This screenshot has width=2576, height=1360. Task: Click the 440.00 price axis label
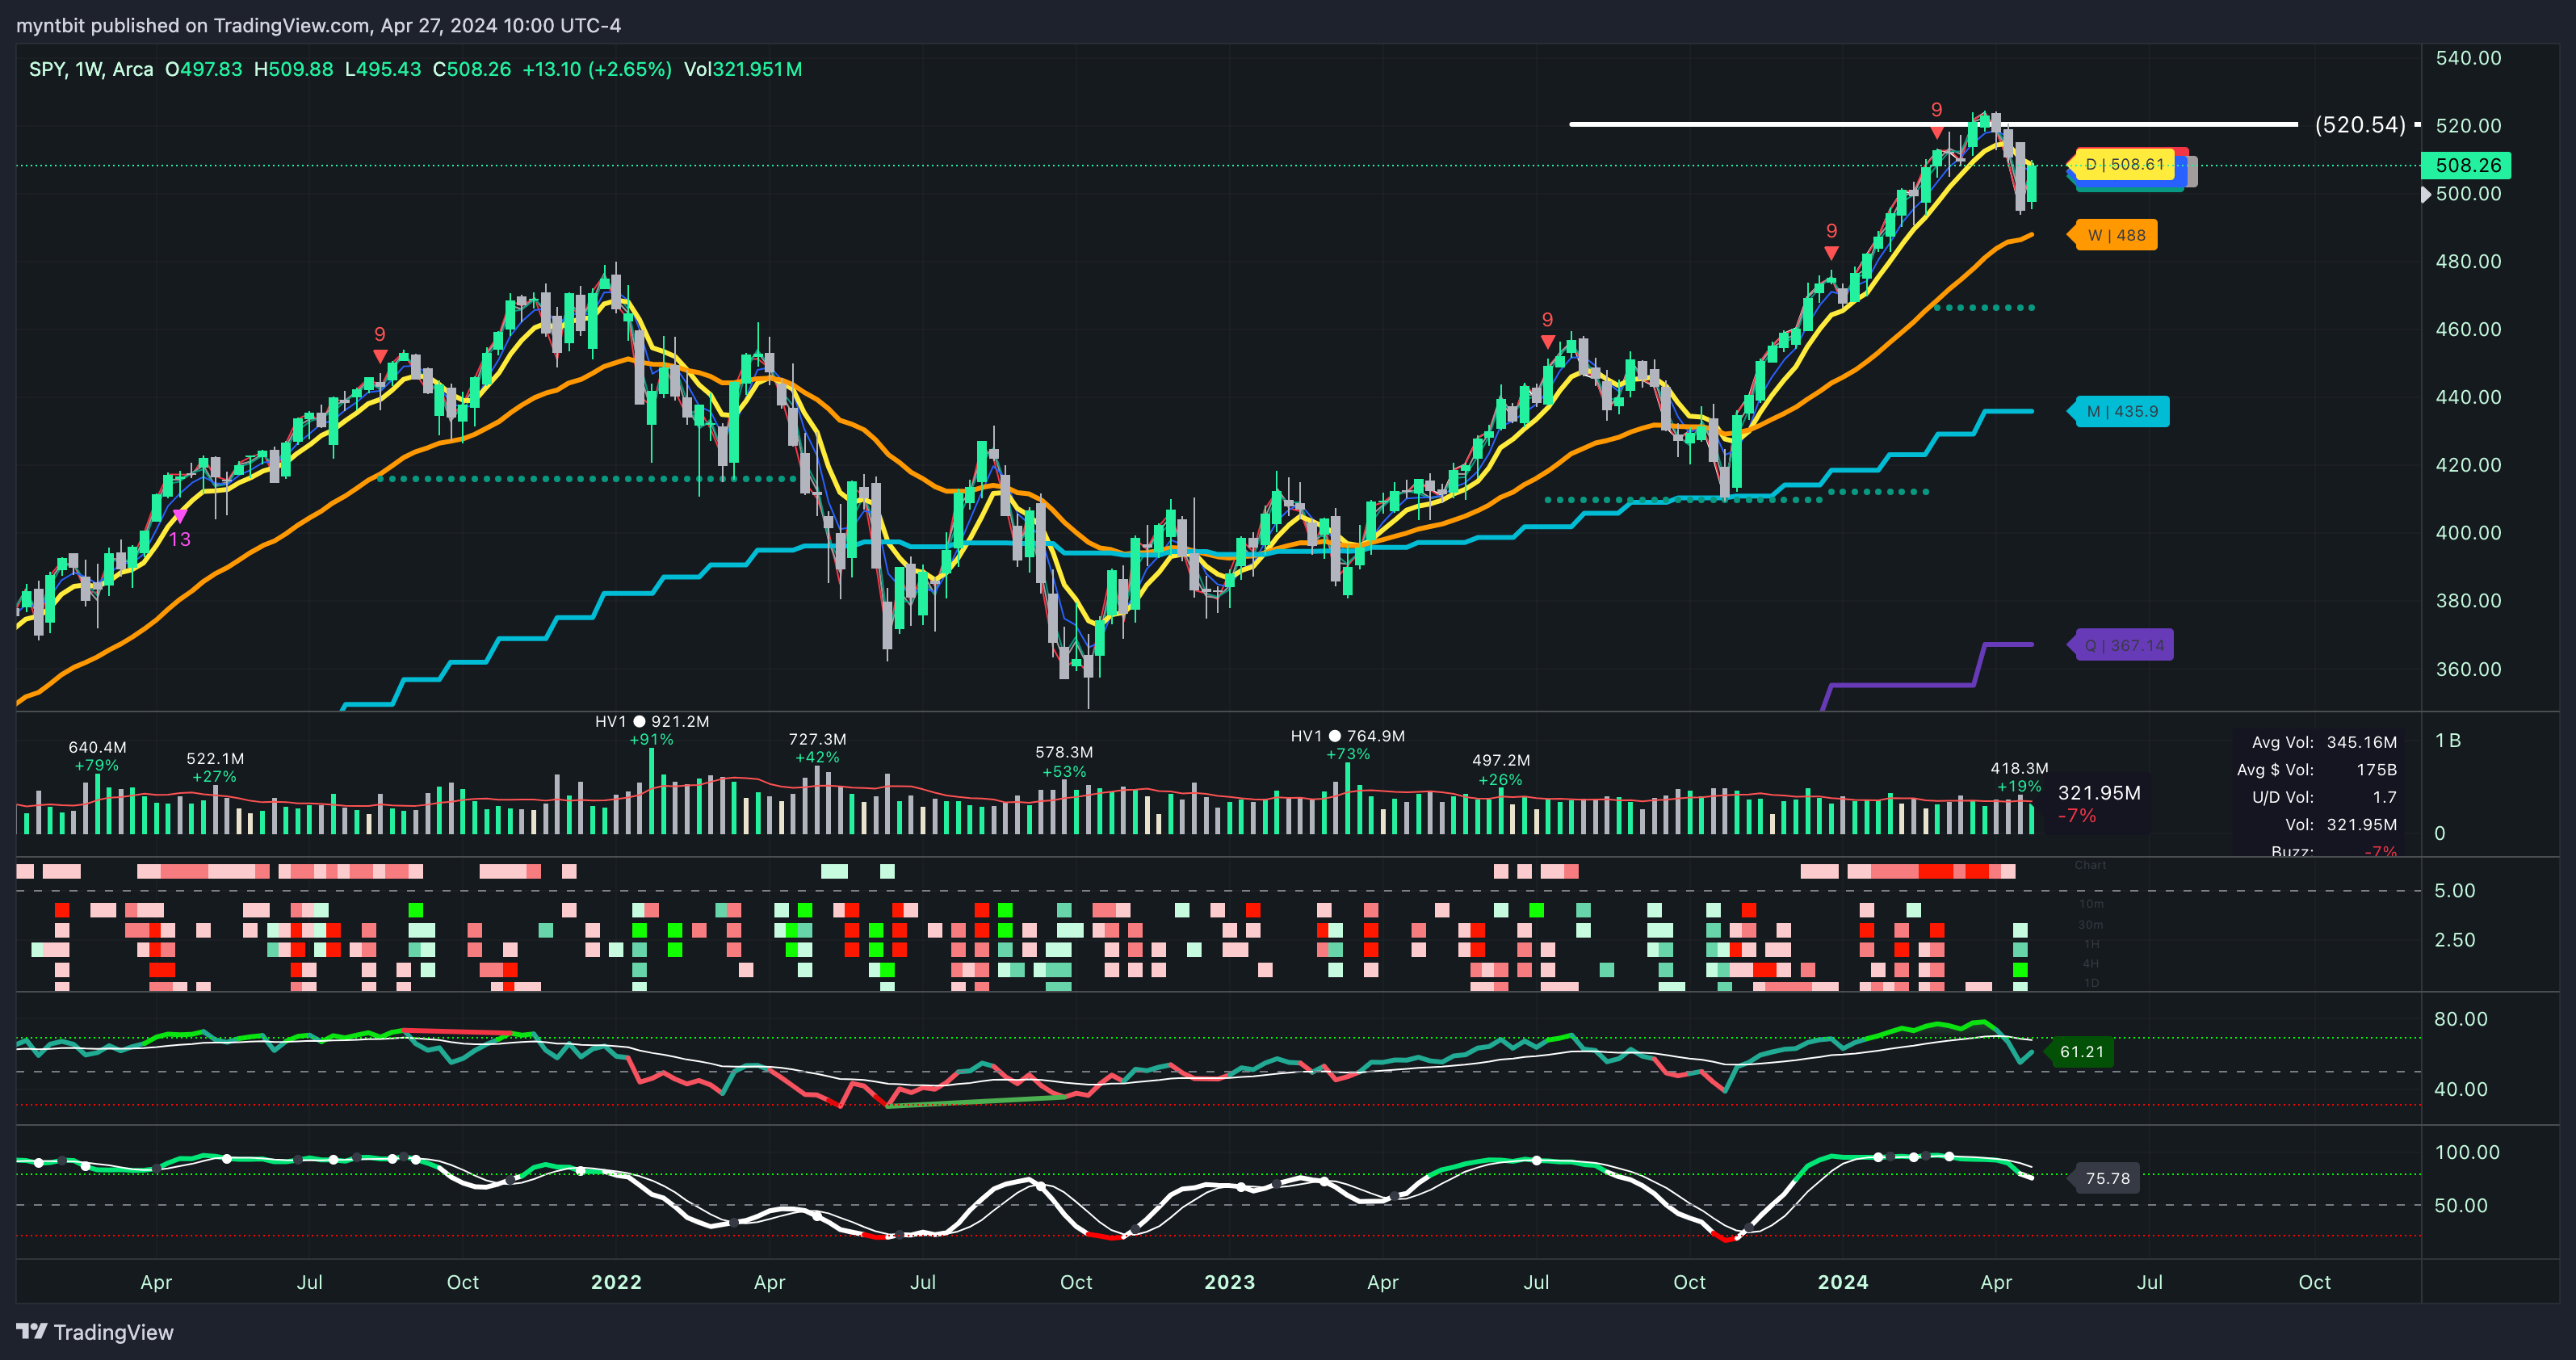2468,397
